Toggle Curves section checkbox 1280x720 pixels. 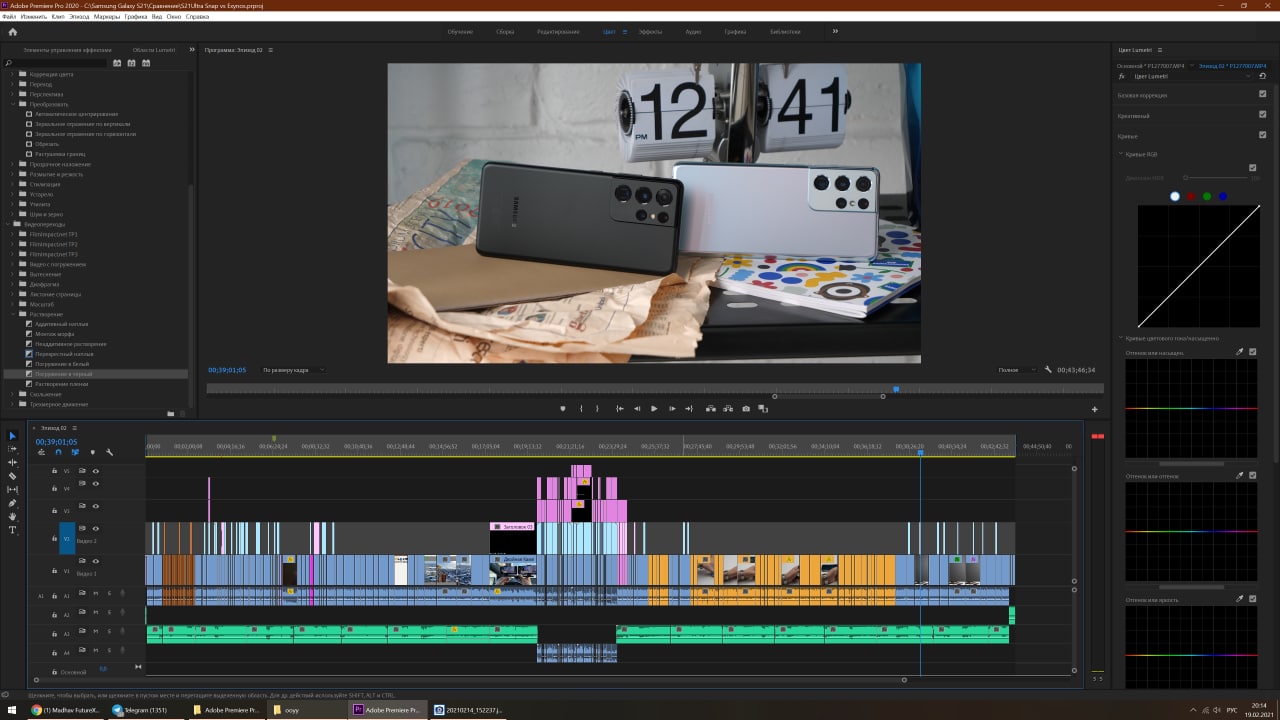(1262, 135)
